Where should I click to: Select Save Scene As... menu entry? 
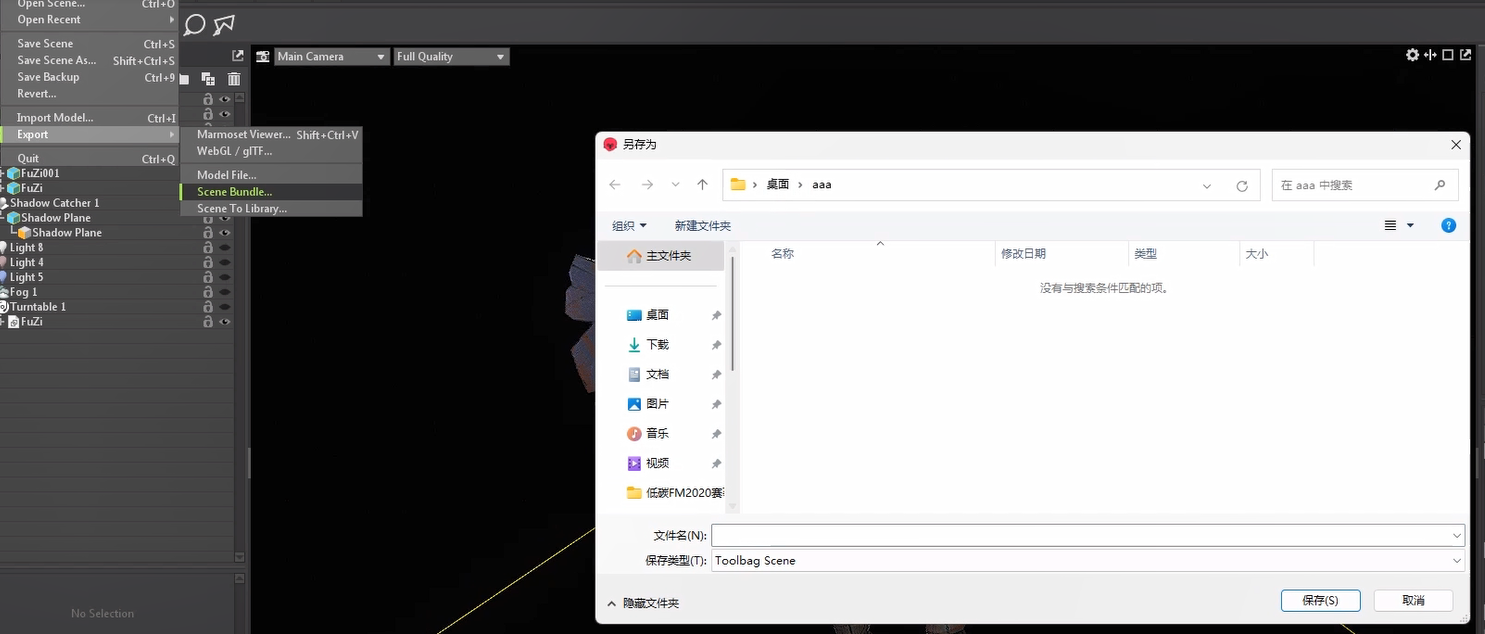point(57,60)
